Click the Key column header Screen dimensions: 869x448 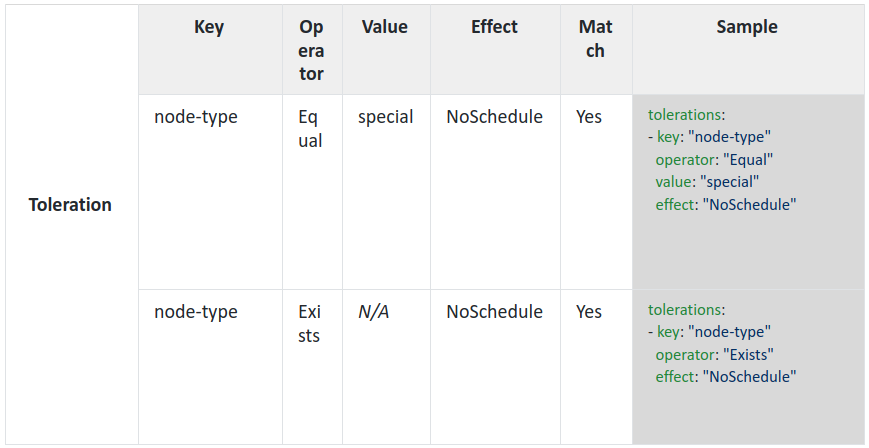point(209,28)
